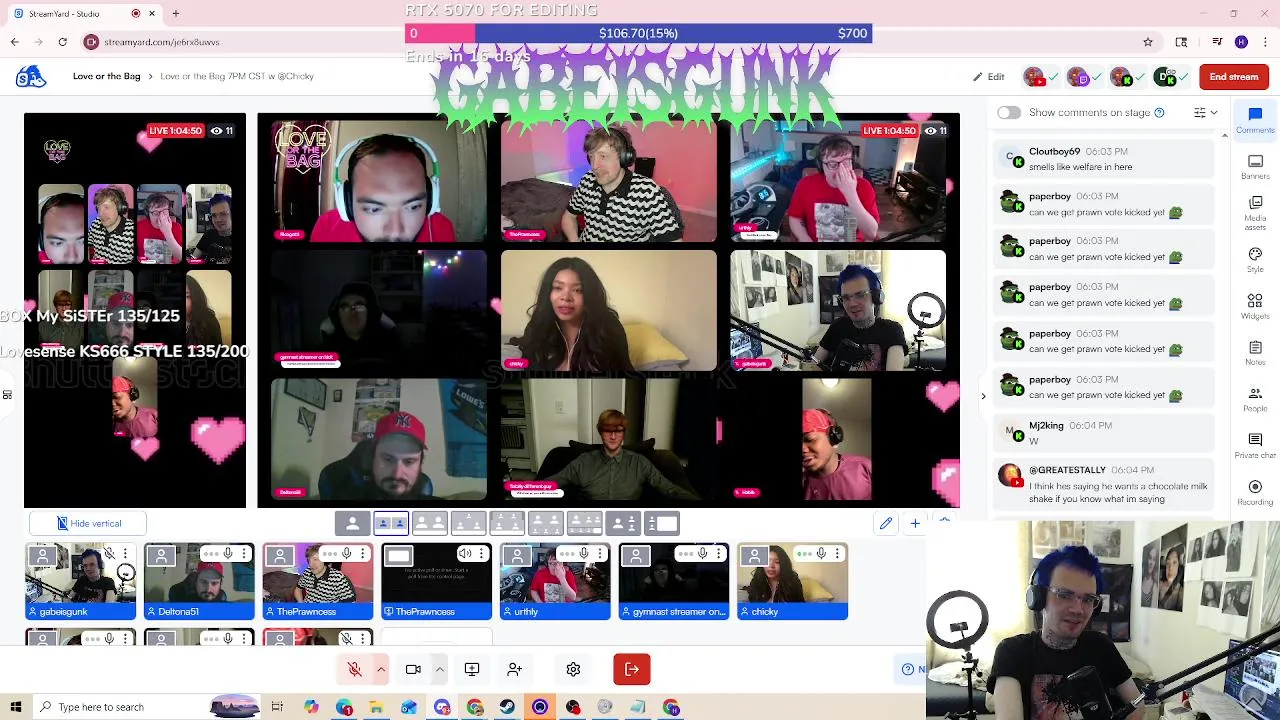Expand camera options chevron
The width and height of the screenshot is (1280, 720).
click(439, 669)
